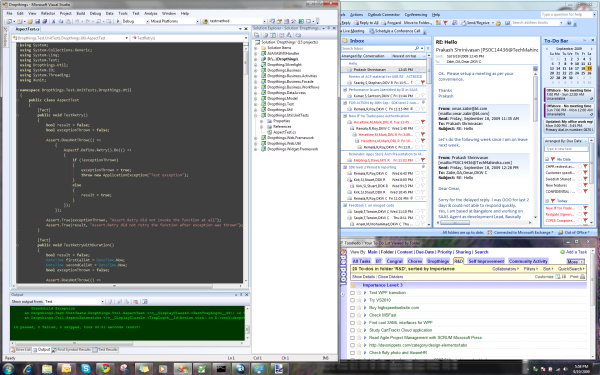Click the Priority view link in Toodledo

[444, 252]
